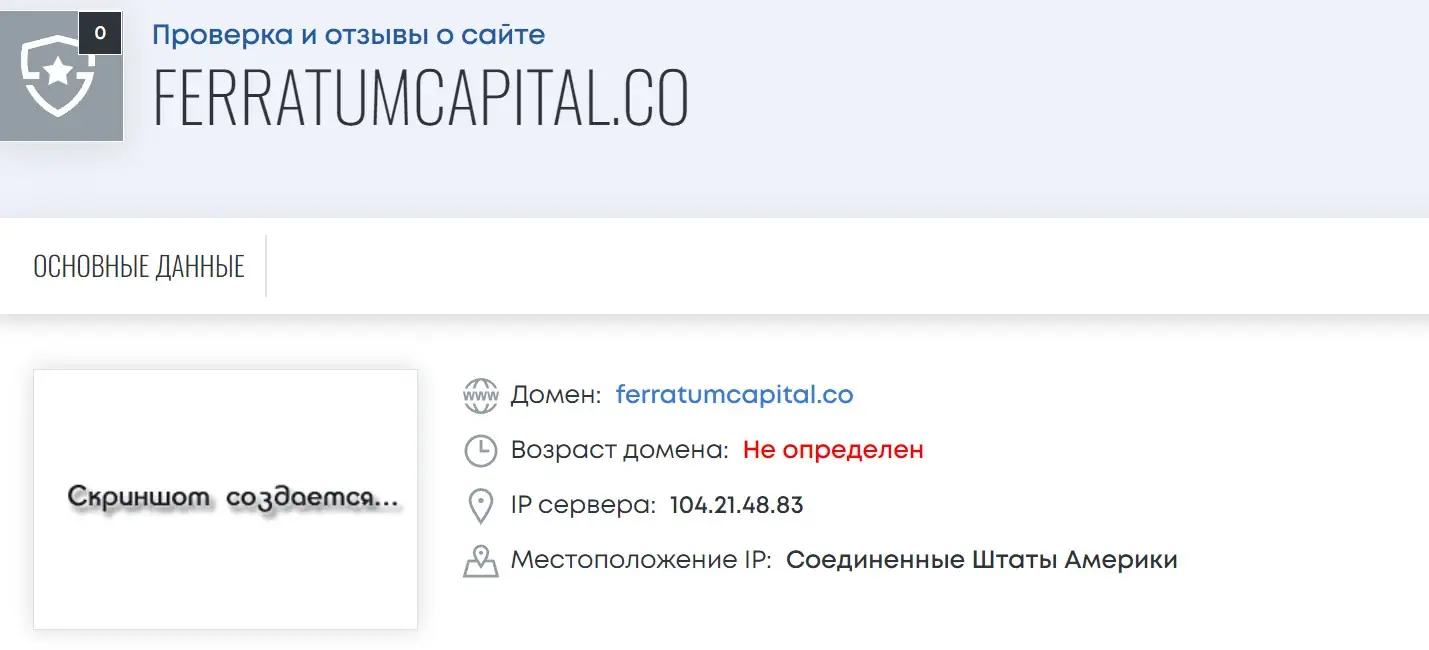This screenshot has width=1429, height=650.
Task: Click the Скриншот создается text
Action: (234, 497)
